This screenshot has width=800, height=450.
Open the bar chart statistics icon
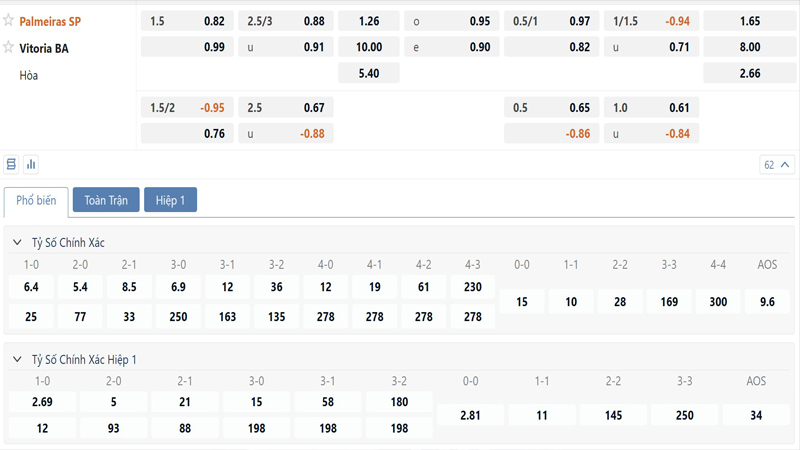click(31, 164)
